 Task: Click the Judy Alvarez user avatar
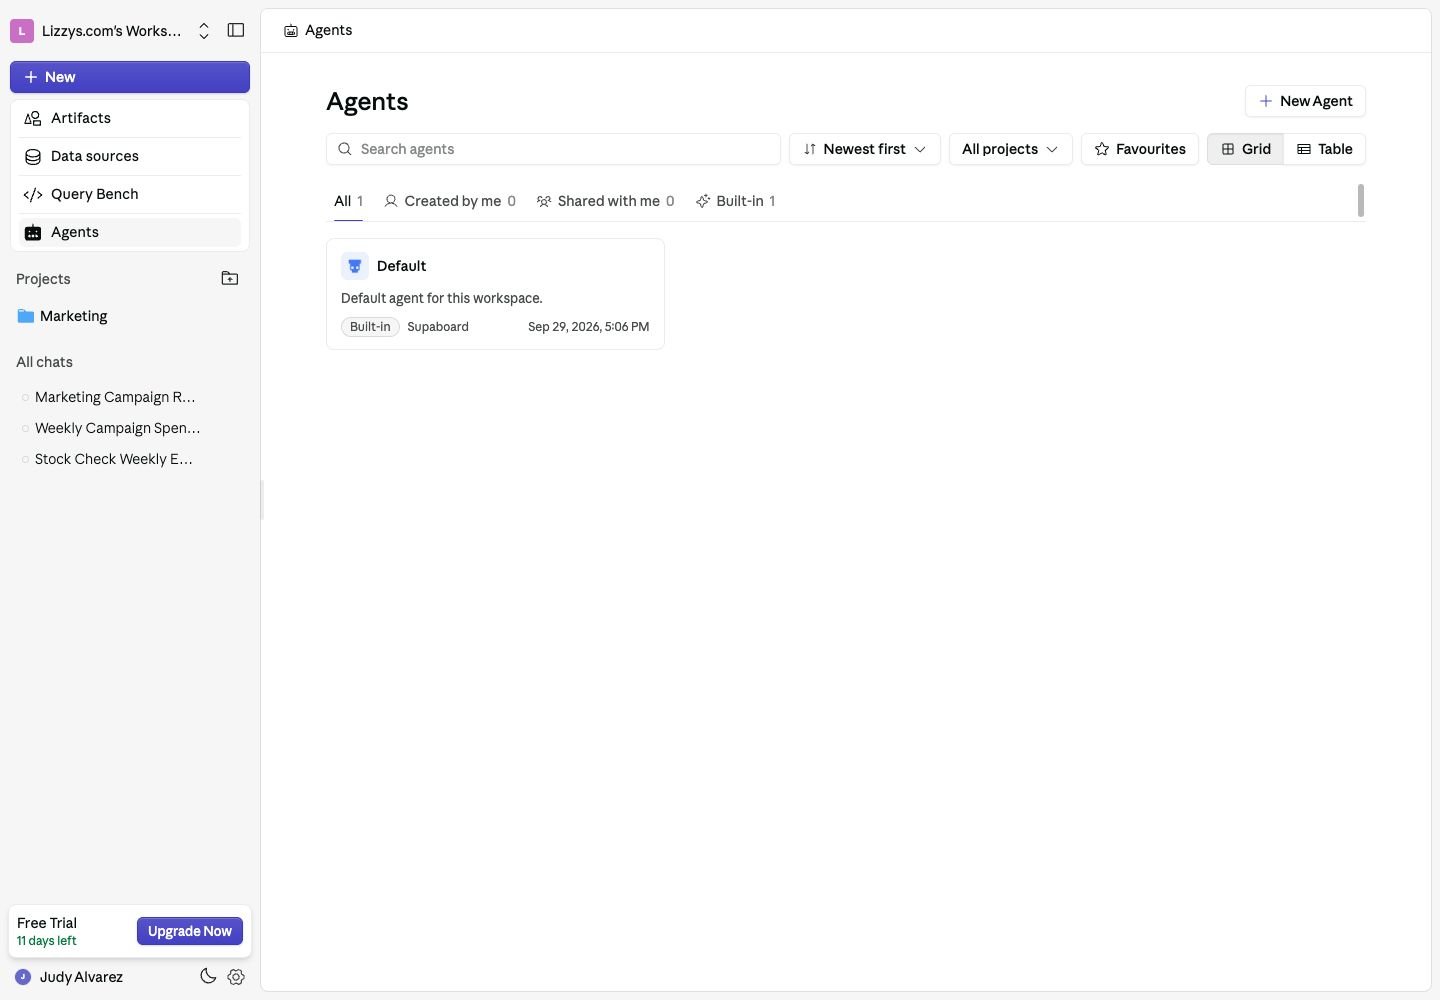coord(23,977)
